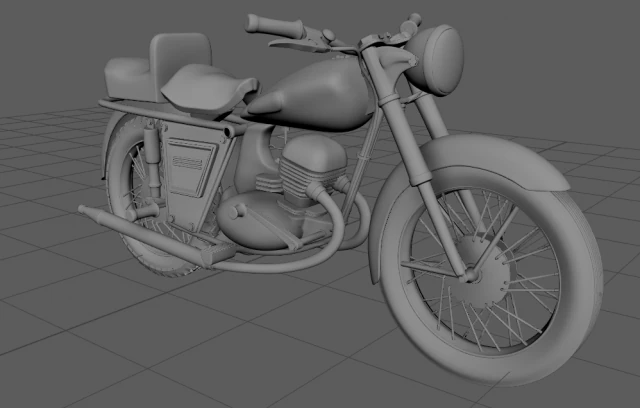Viewport: 640px width, 408px height.
Task: Select the left handlebar grip
Action: (x=274, y=26)
